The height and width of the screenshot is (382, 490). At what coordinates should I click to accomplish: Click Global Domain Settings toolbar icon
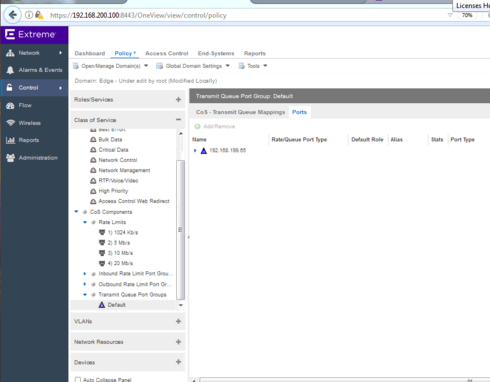(x=159, y=66)
